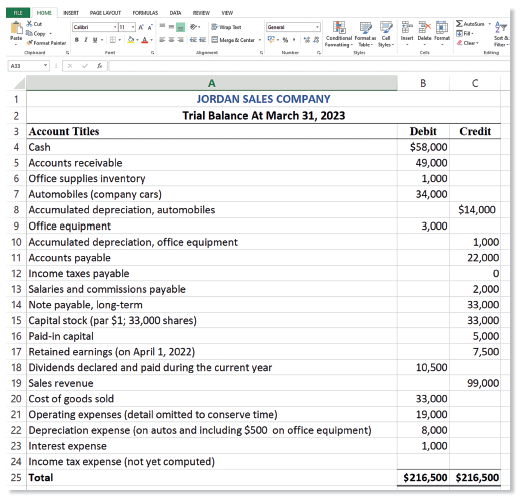Viewport: 524px width, 502px height.
Task: Toggle Bold formatting
Action: pyautogui.click(x=77, y=40)
